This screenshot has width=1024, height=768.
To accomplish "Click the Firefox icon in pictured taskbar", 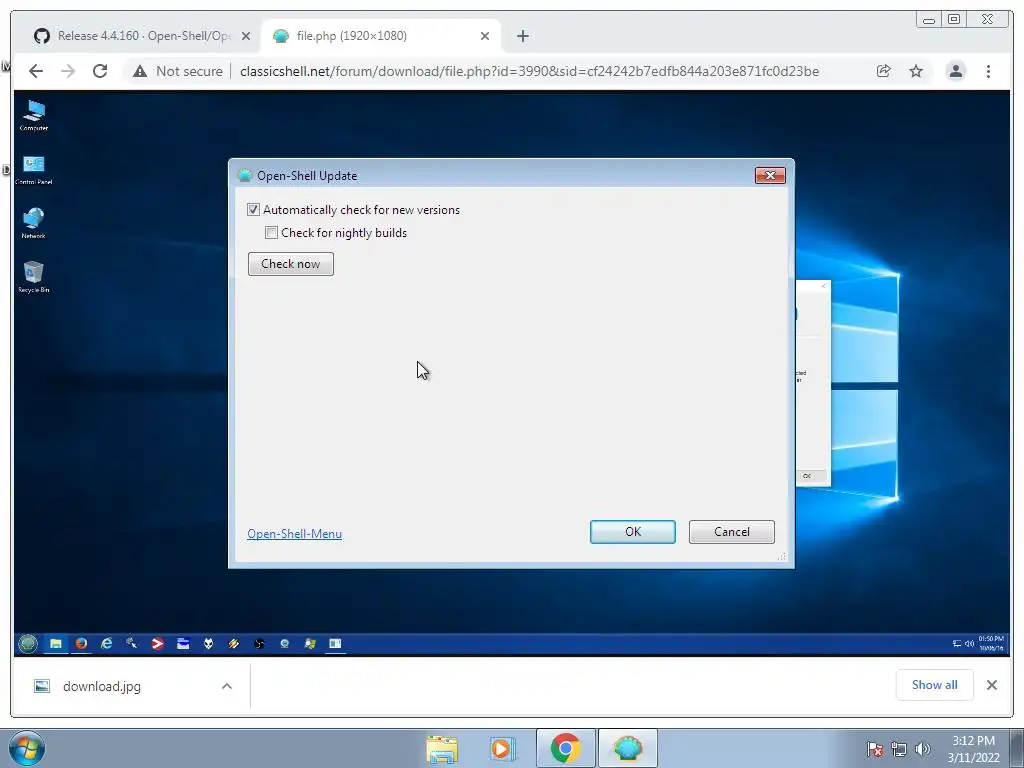I will 81,644.
